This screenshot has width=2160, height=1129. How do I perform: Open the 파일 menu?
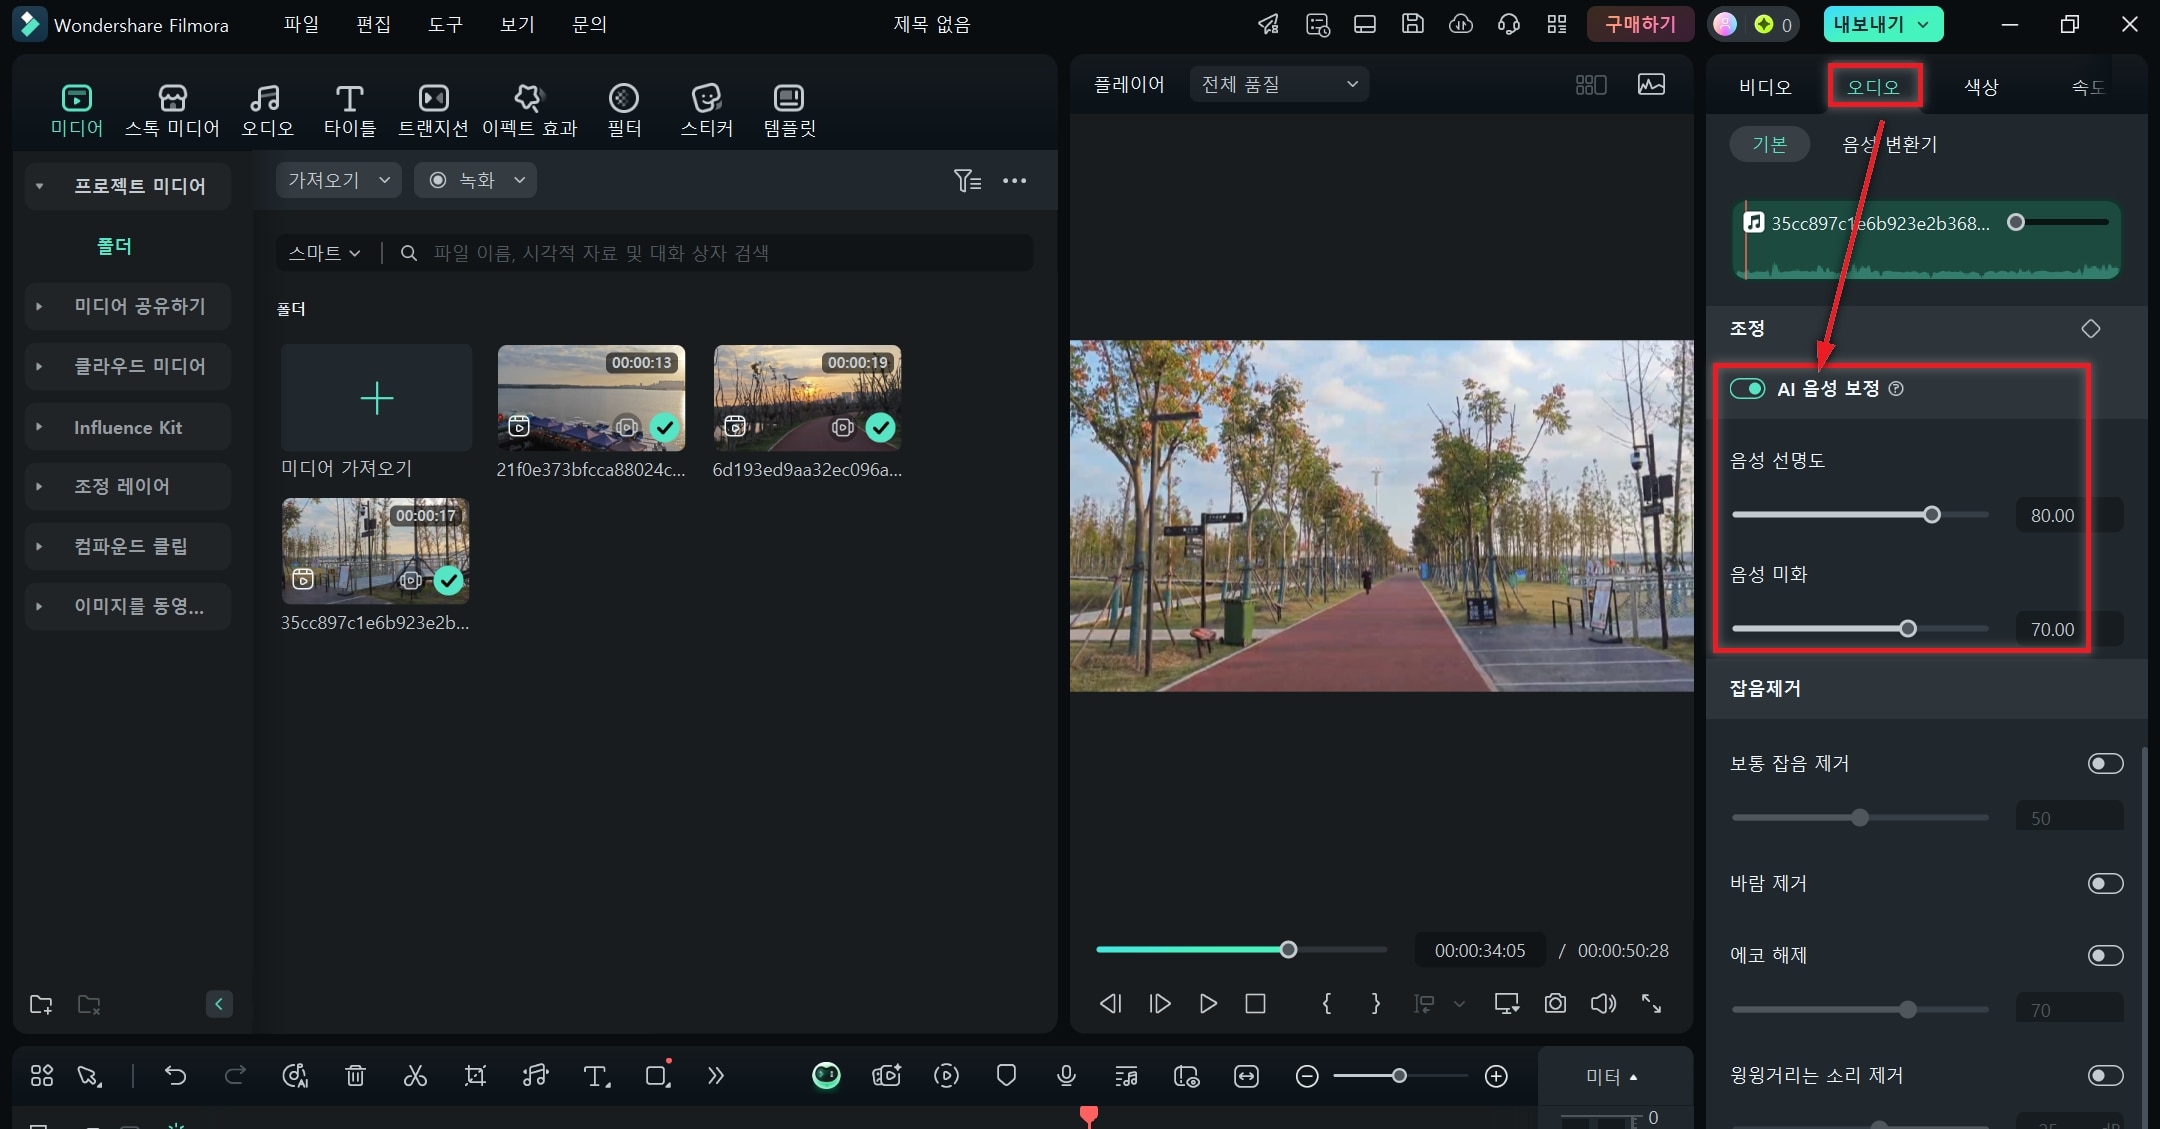[x=301, y=24]
